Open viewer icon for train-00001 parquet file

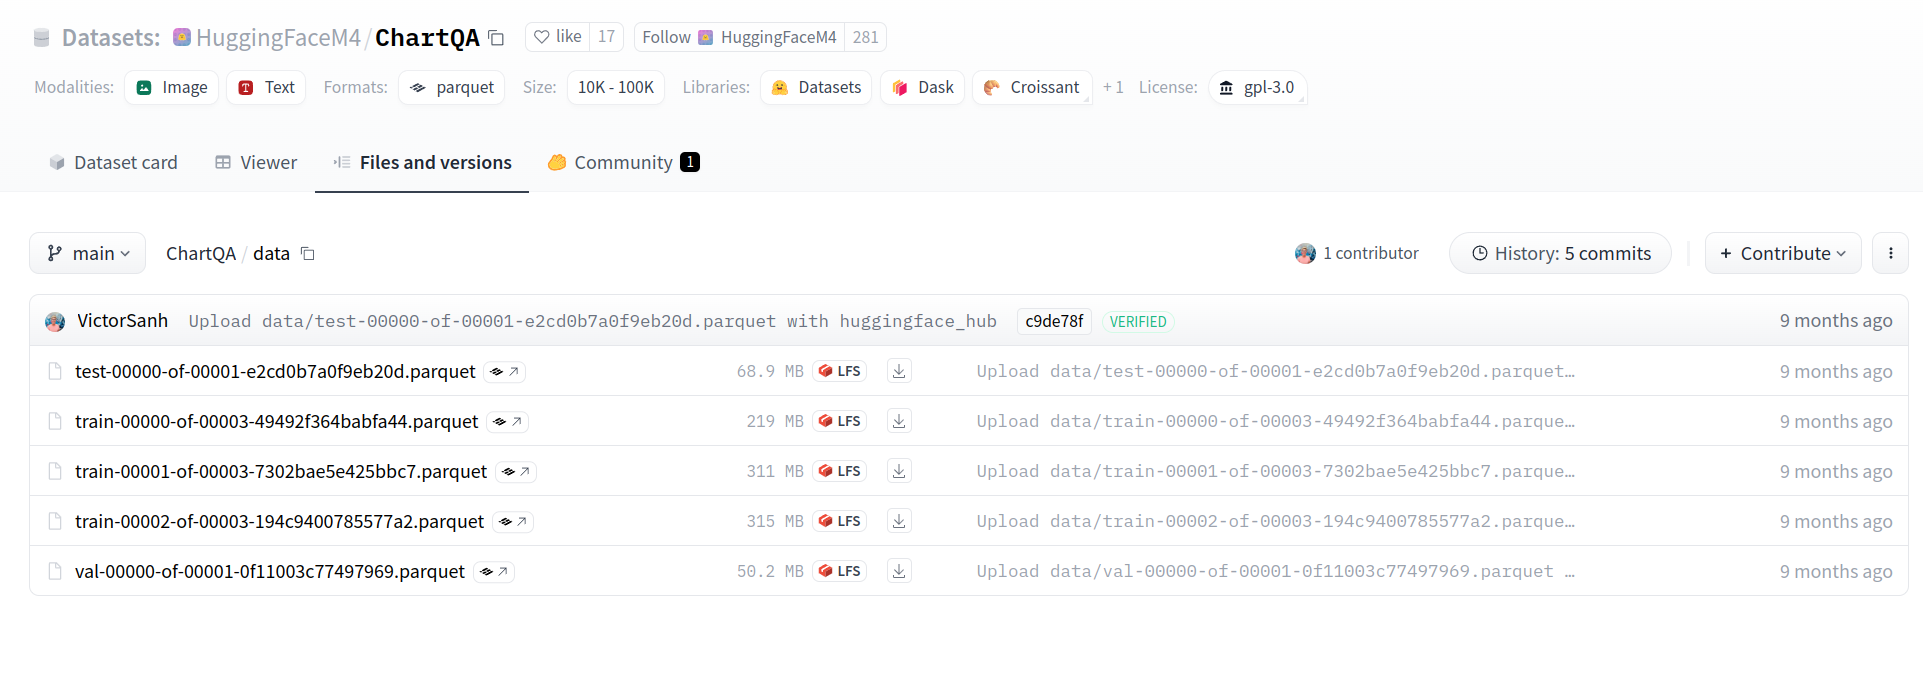click(516, 471)
